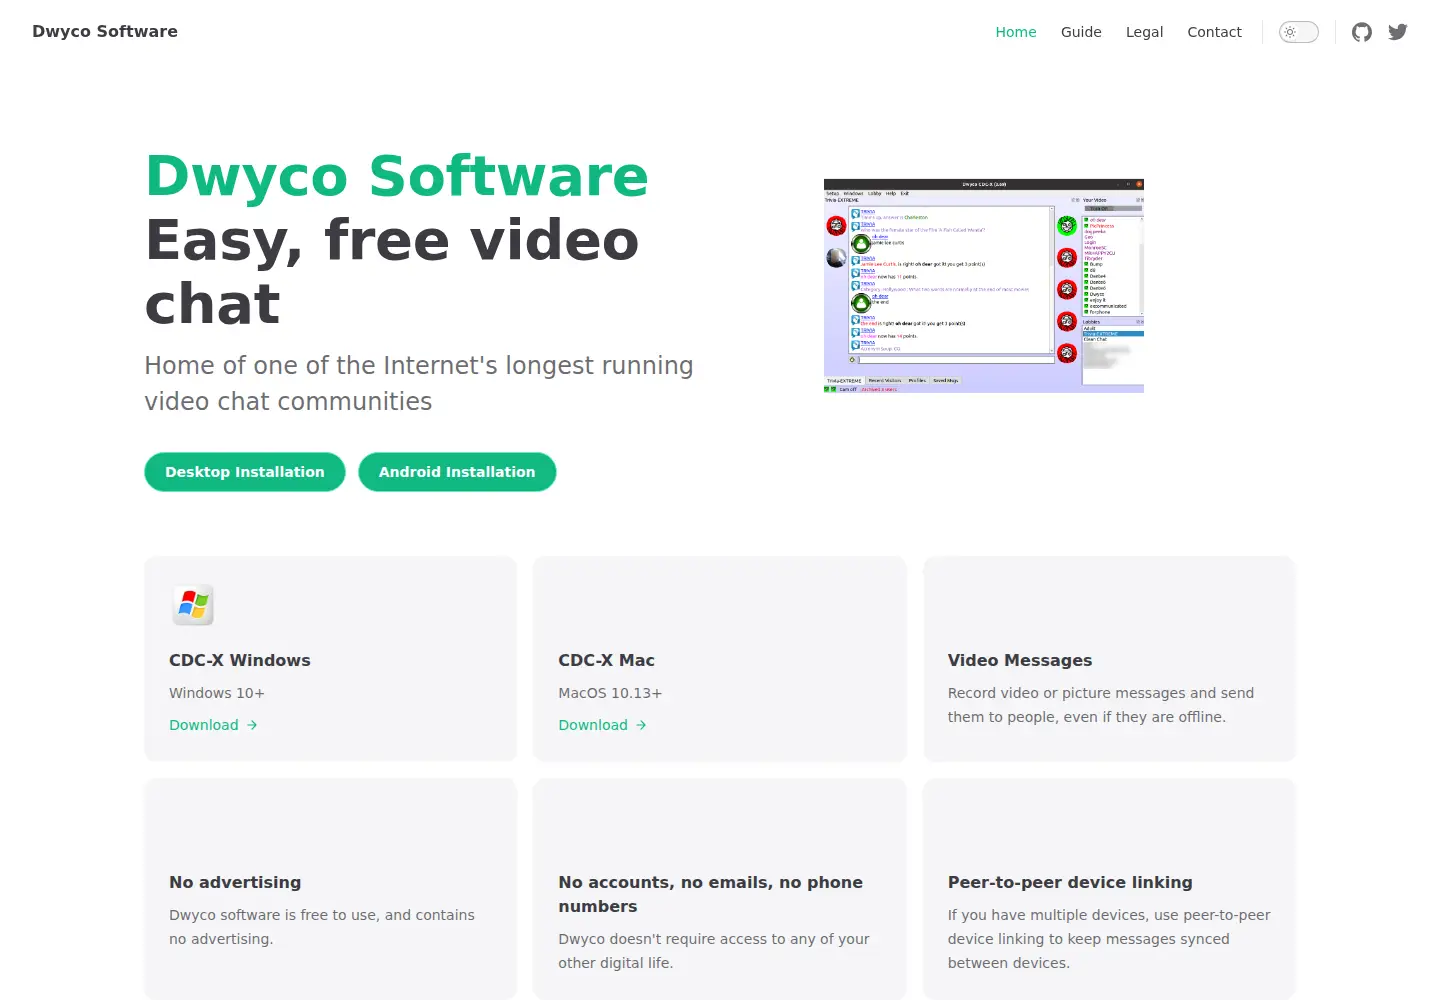Screen dimensions: 1440x1000
Task: Open the Contact nav item
Action: pos(1214,32)
